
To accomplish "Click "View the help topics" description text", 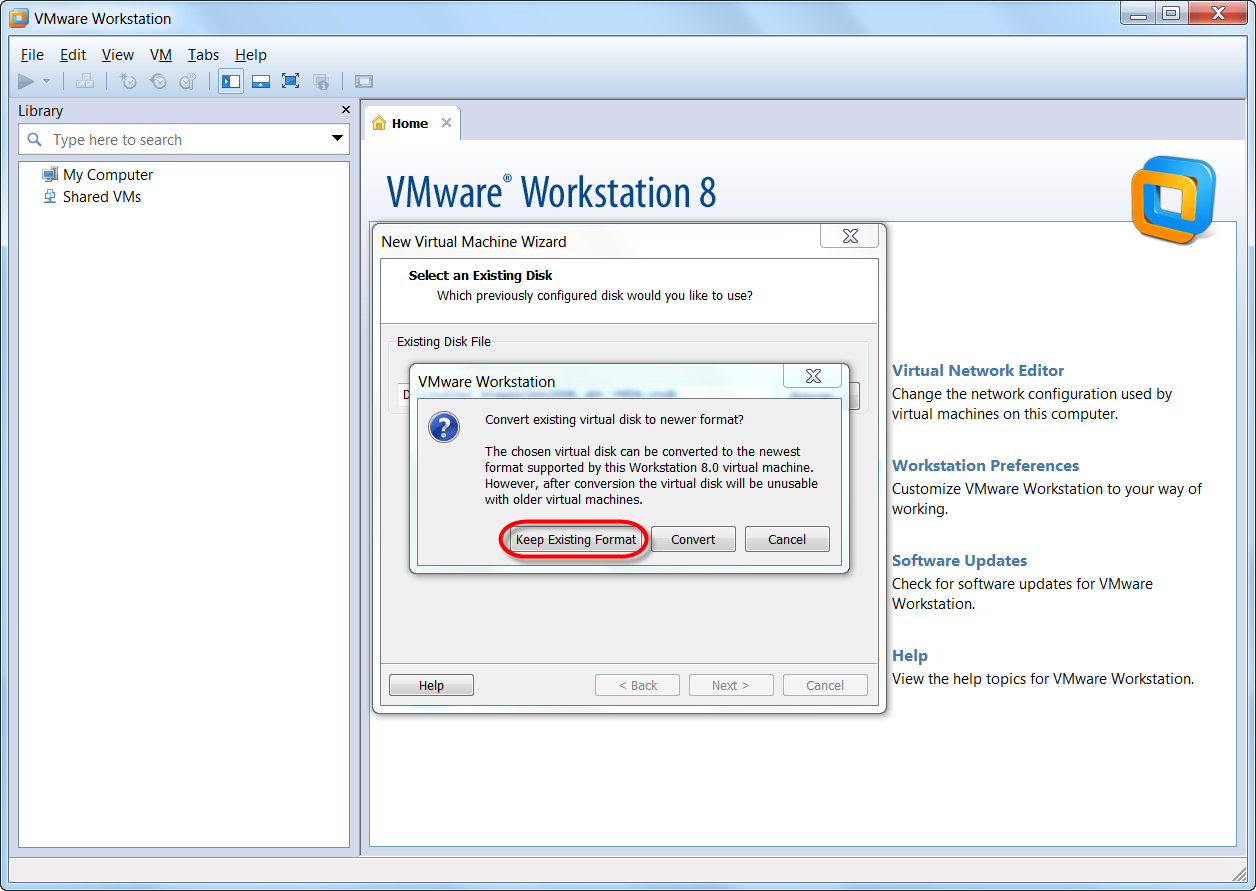I will 1043,679.
